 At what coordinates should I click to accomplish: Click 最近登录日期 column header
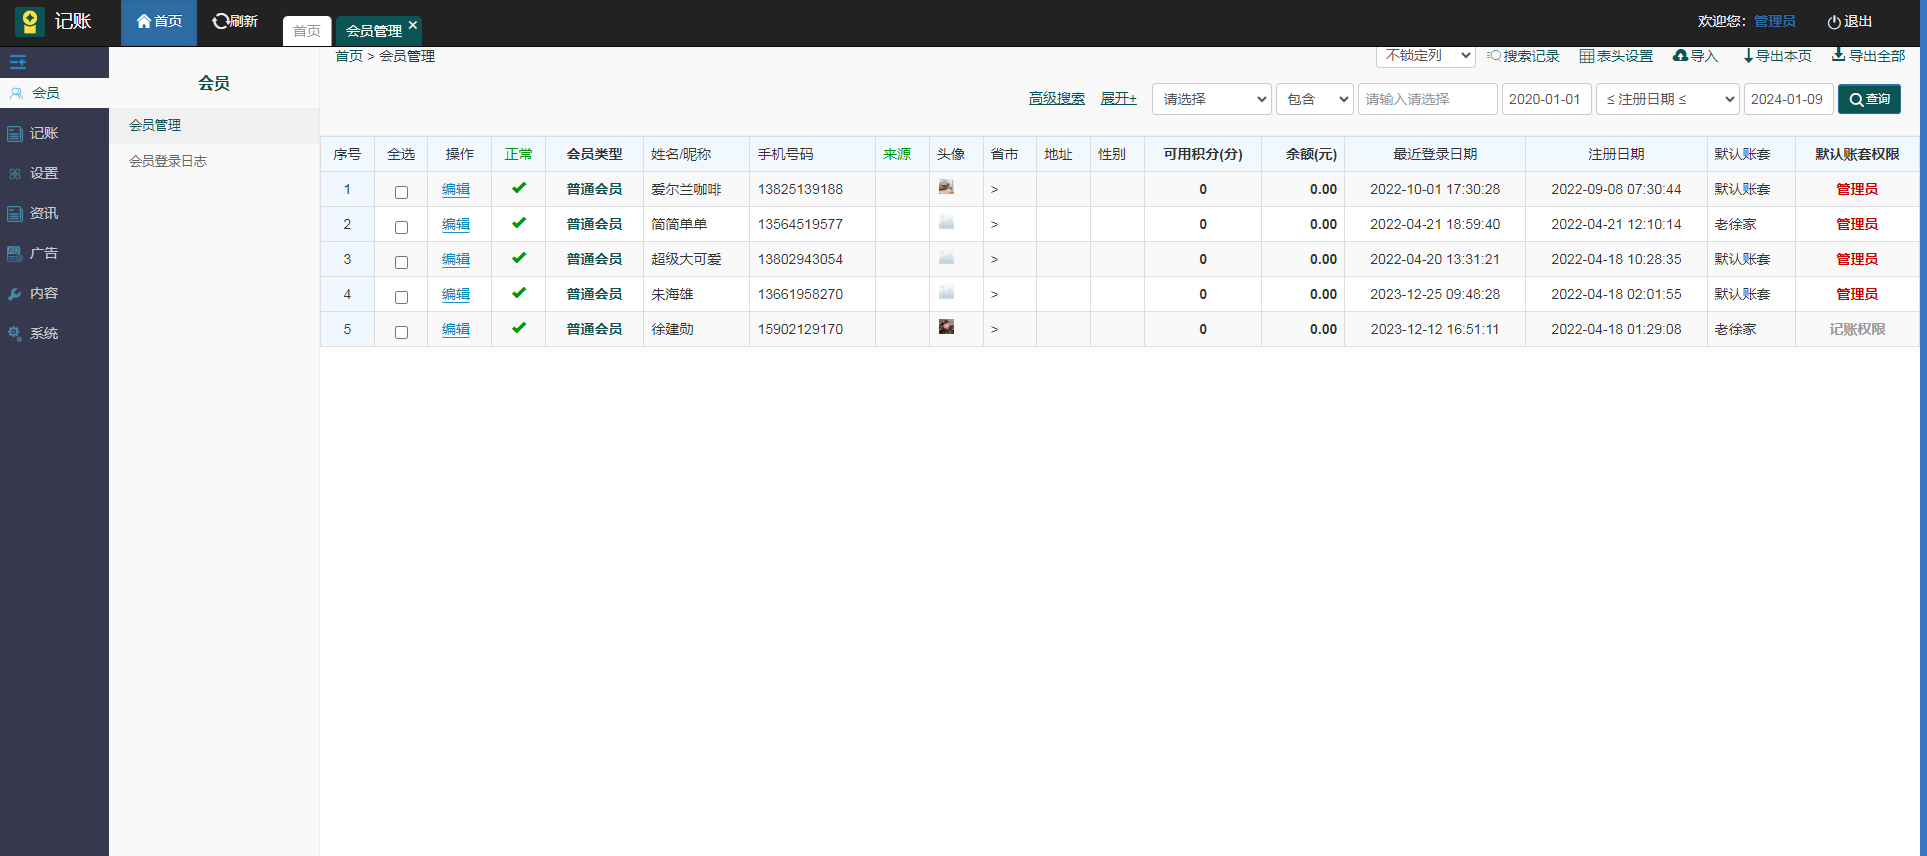tap(1435, 154)
